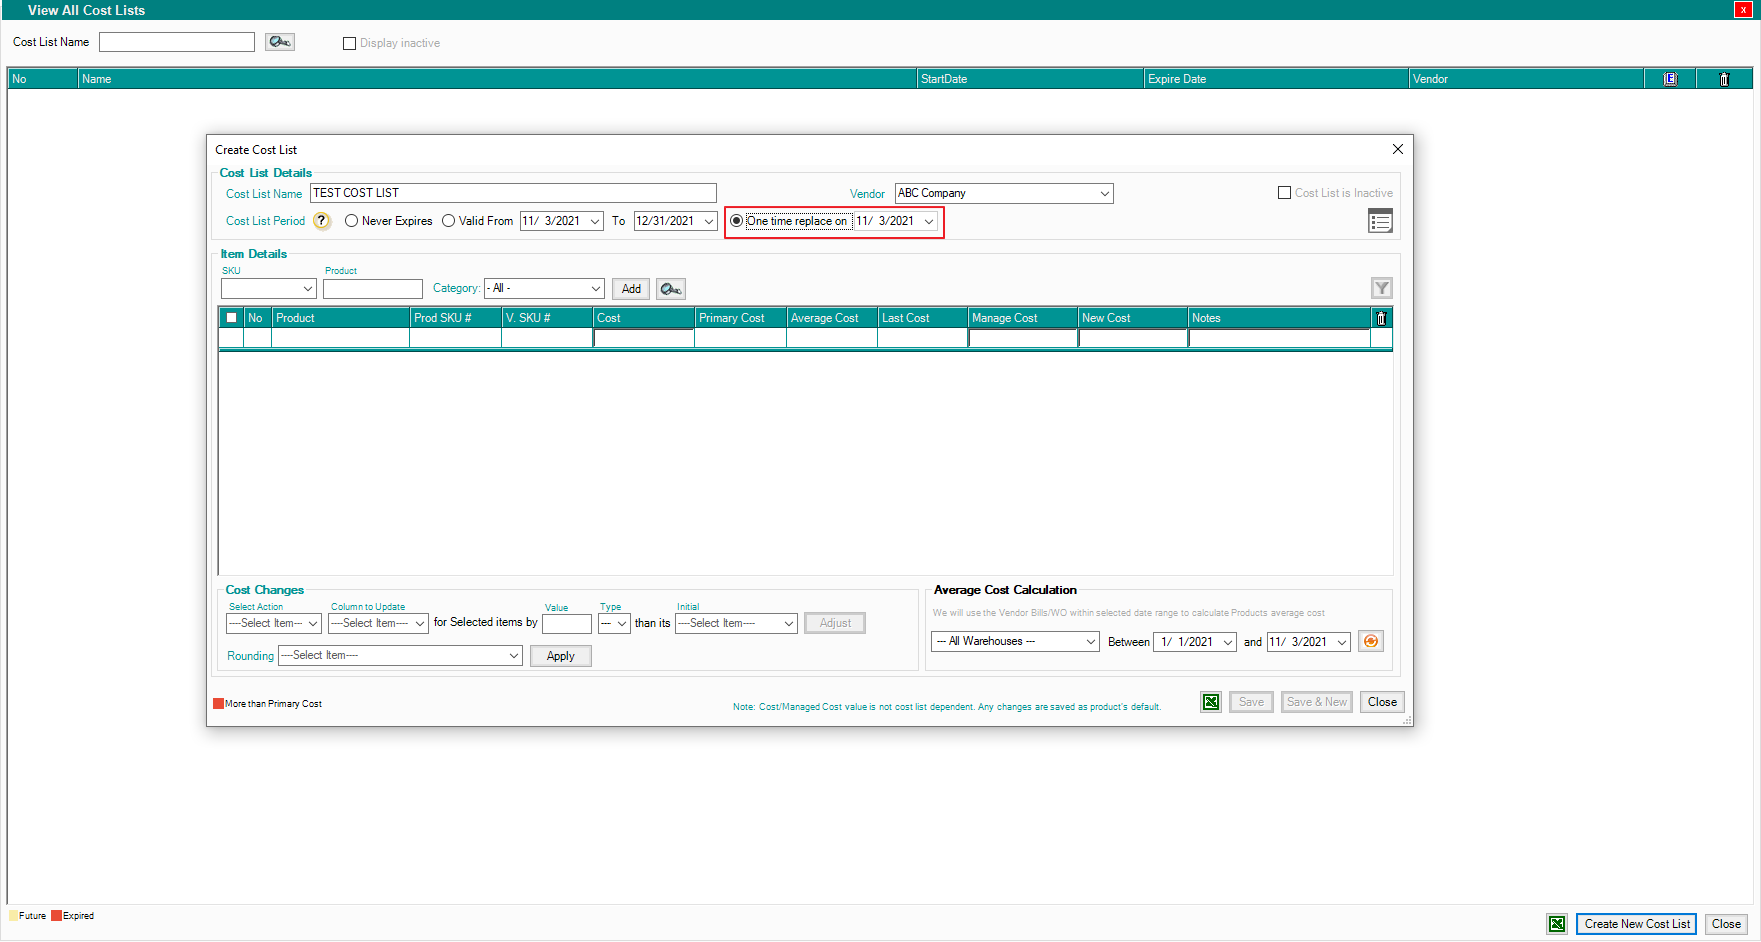1761x942 pixels.
Task: Click the Cost List Name field containing TEST COST LIST
Action: click(x=512, y=193)
